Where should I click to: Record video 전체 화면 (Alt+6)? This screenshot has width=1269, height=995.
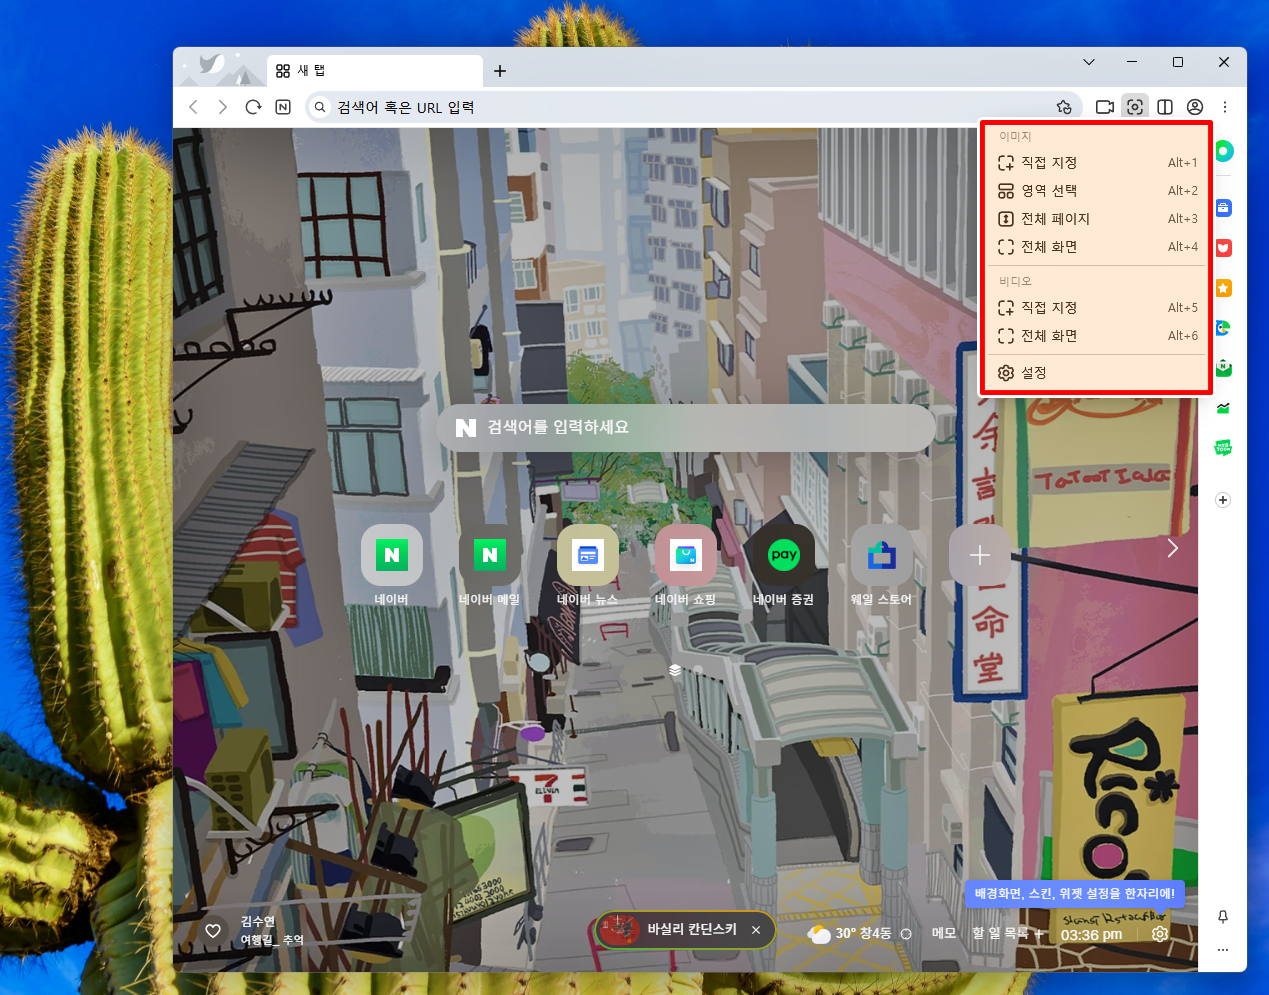(1097, 336)
